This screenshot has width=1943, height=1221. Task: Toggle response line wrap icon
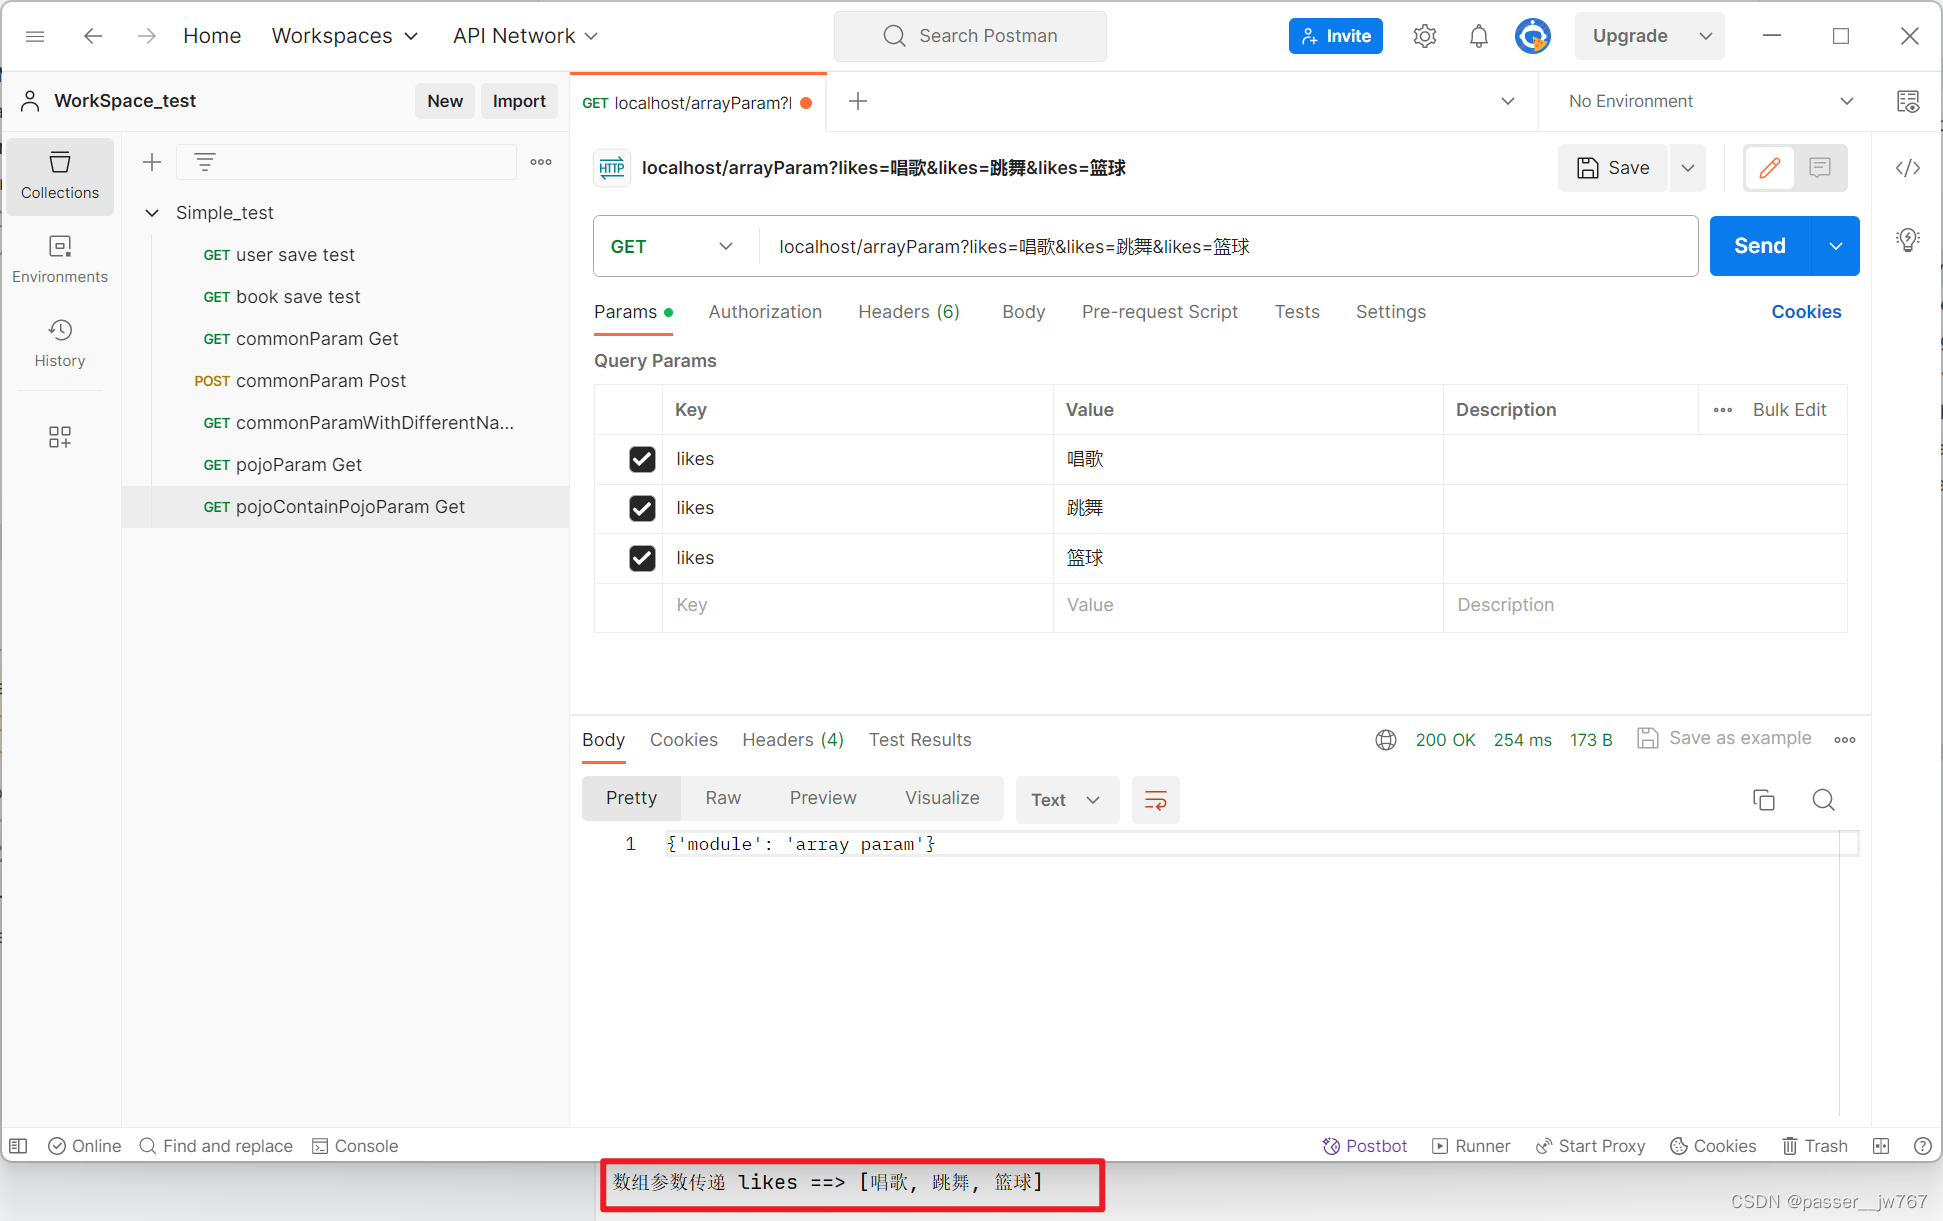pos(1156,800)
